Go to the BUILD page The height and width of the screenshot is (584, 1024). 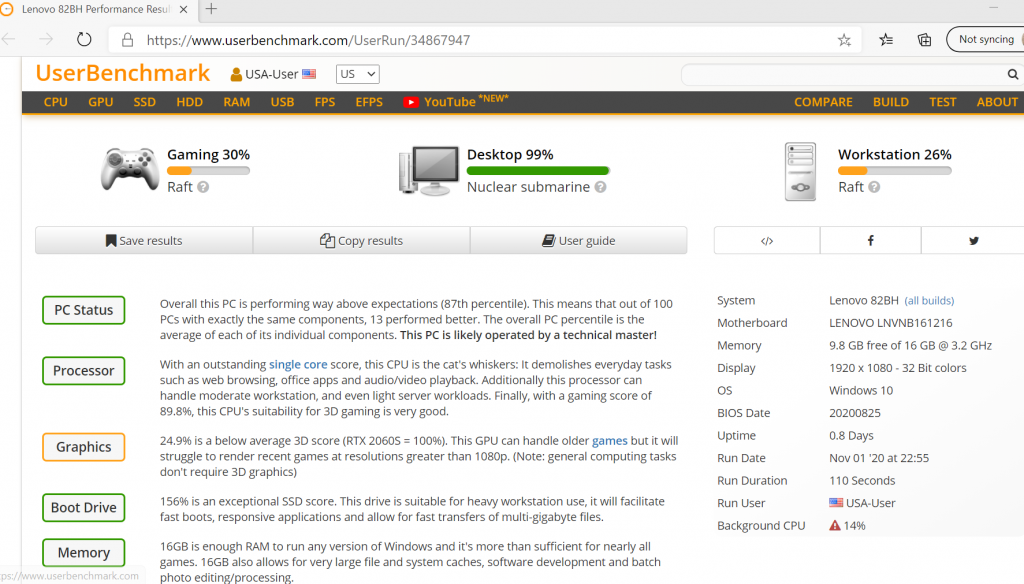(891, 102)
